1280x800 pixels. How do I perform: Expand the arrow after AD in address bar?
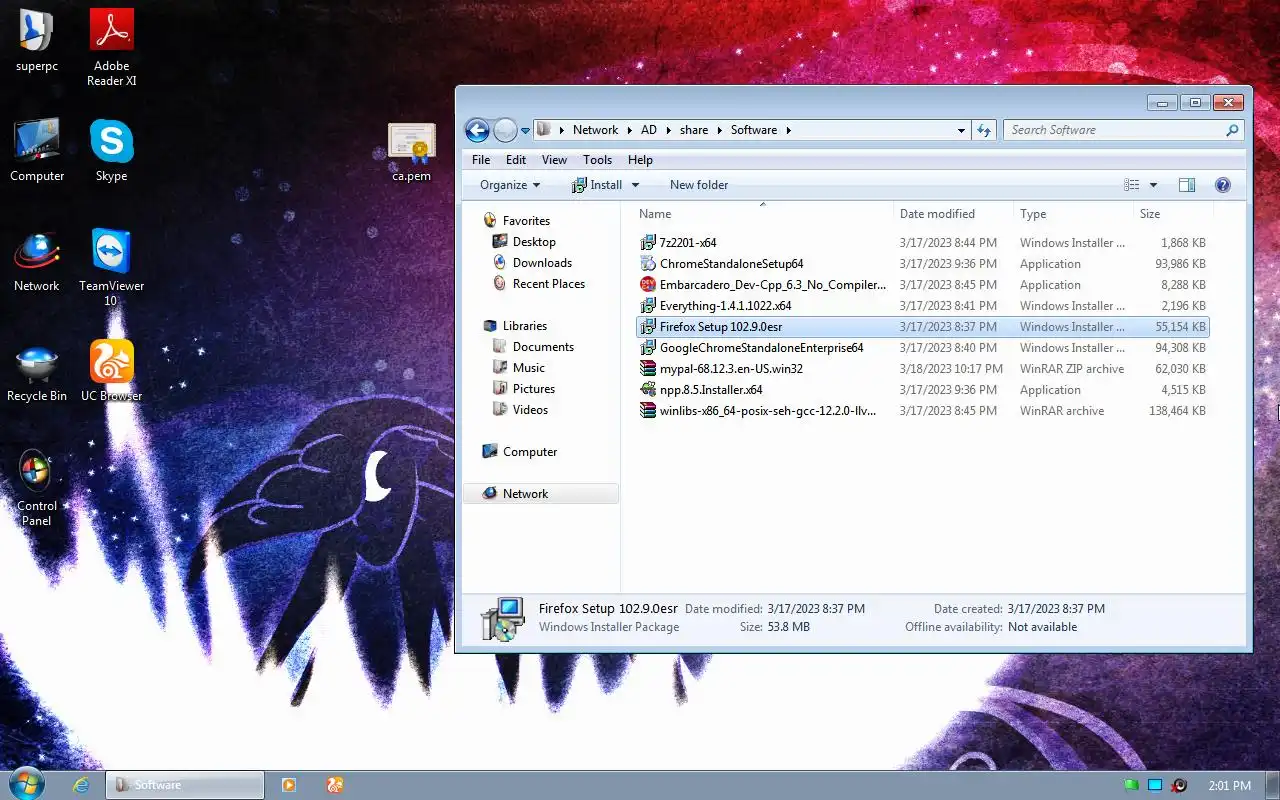[x=667, y=130]
